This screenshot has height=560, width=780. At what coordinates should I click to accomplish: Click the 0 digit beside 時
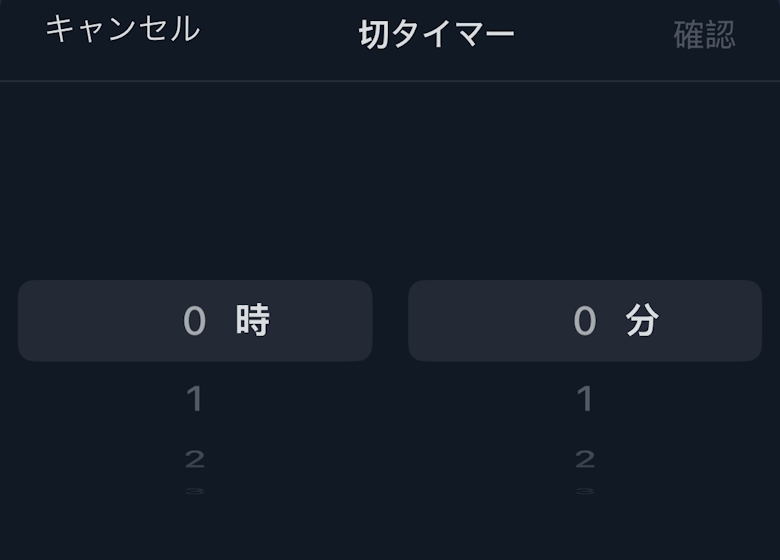[x=195, y=321]
